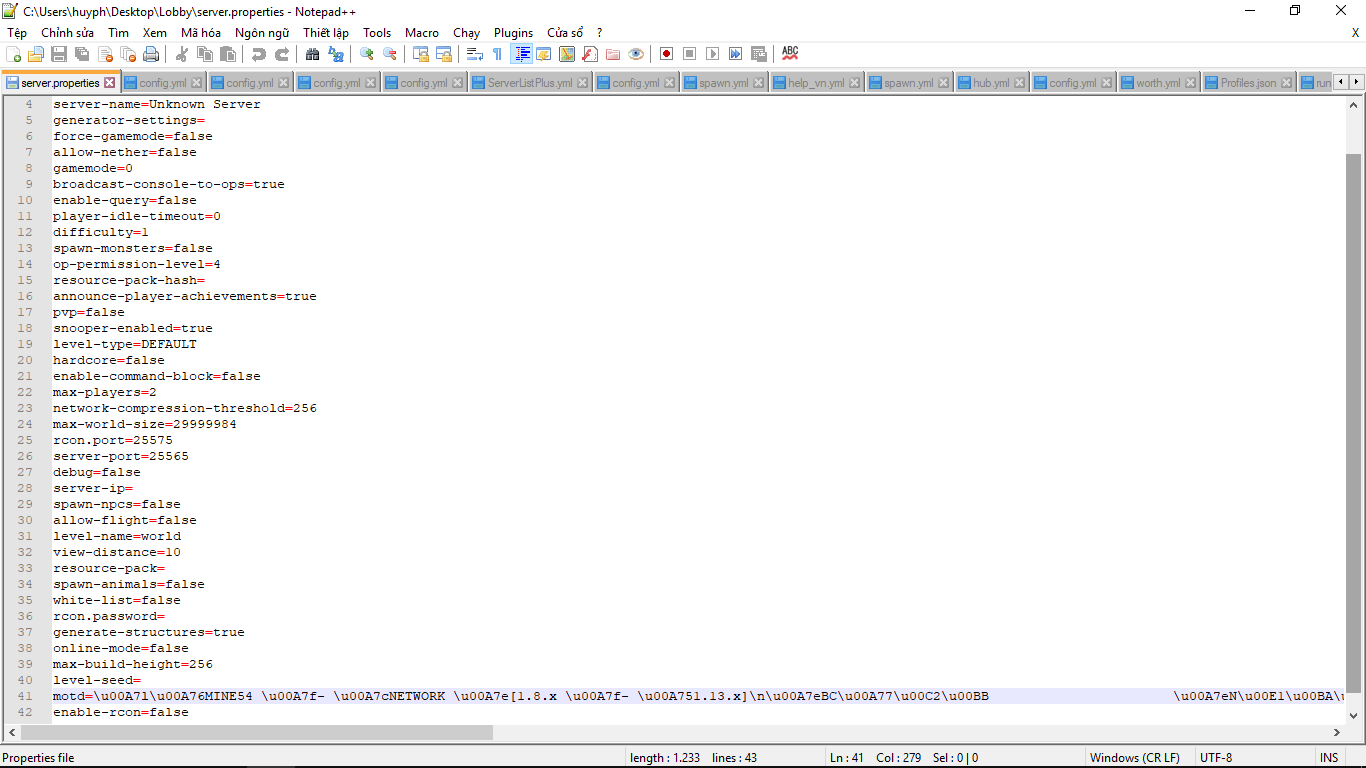
Task: Create a new file
Action: pos(13,53)
